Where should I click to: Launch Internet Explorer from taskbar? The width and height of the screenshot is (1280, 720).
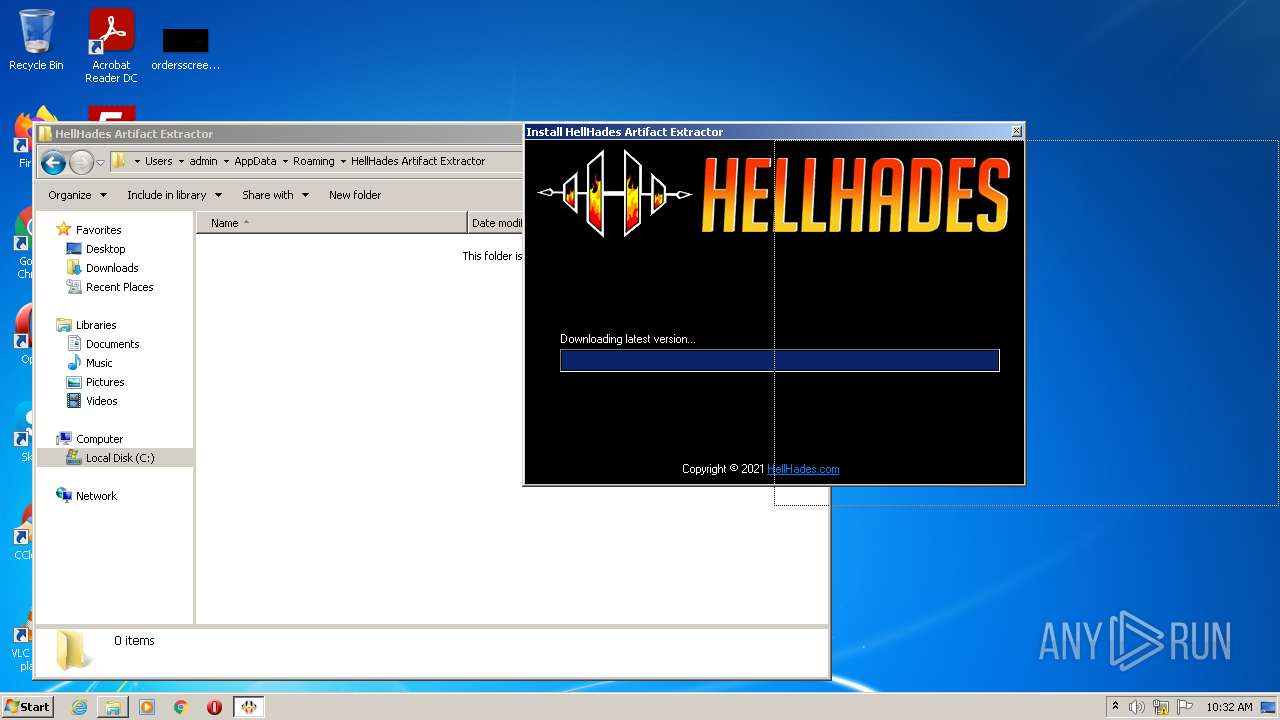[79, 707]
